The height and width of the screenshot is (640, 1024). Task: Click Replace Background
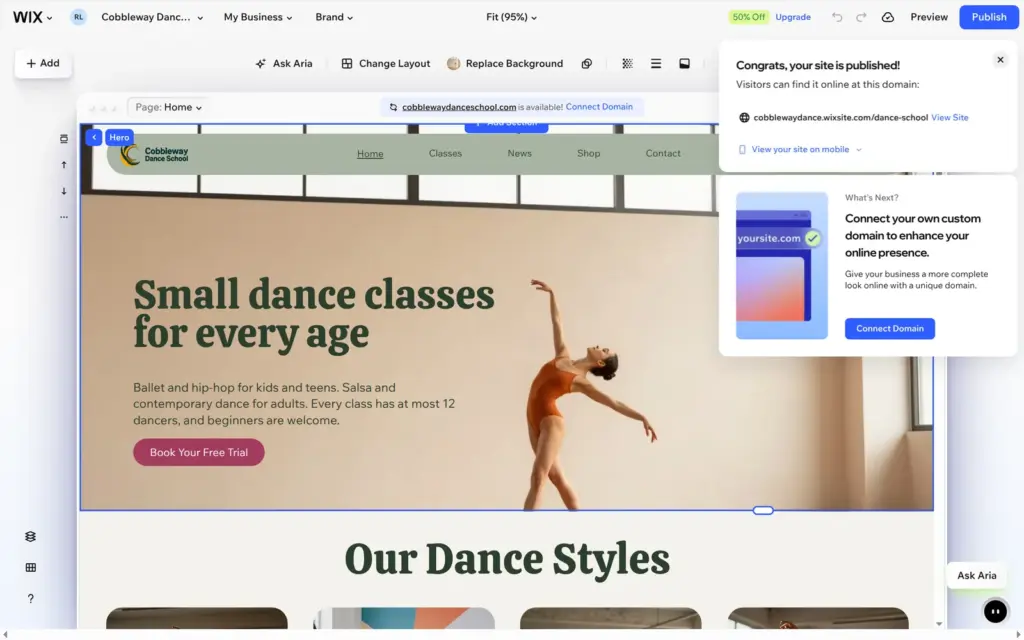pos(505,63)
